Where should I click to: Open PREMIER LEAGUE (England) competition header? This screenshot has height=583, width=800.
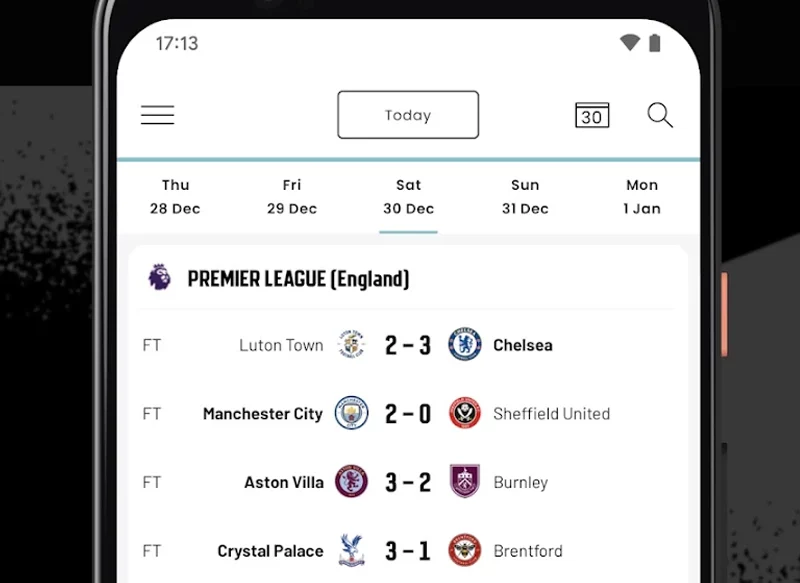click(298, 279)
